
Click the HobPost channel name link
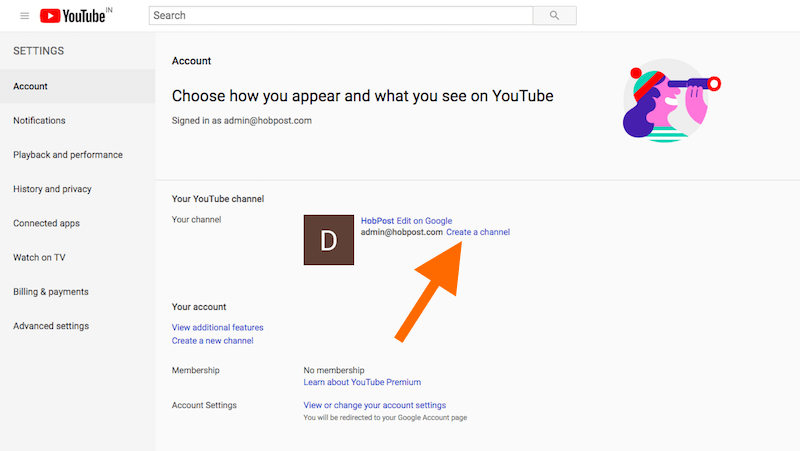coord(377,220)
